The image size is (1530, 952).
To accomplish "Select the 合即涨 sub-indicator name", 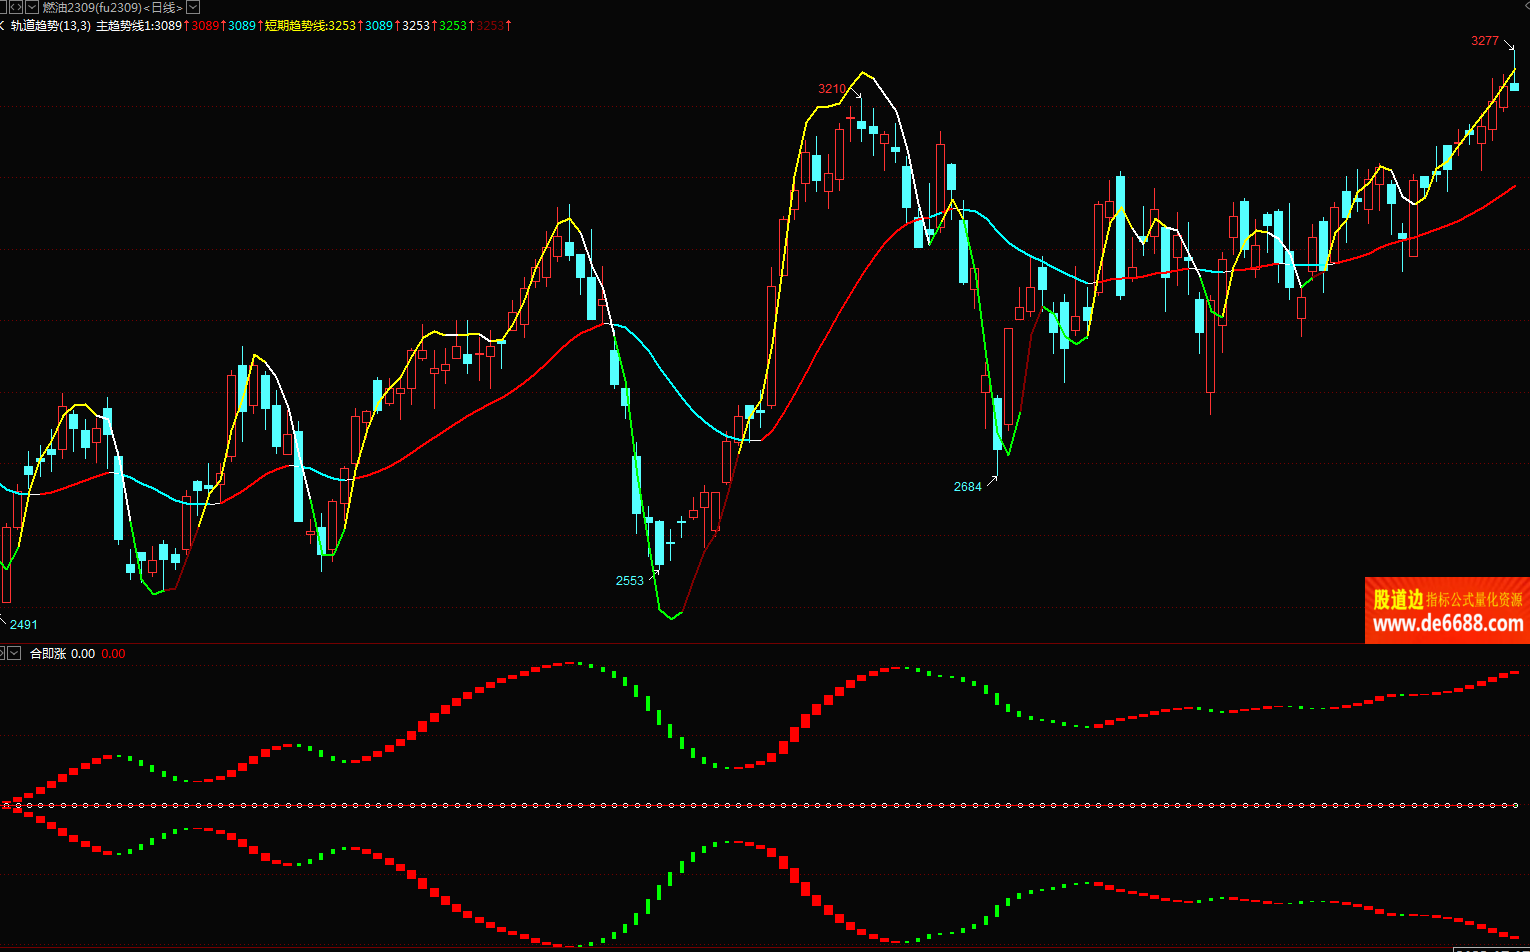I will tap(48, 653).
